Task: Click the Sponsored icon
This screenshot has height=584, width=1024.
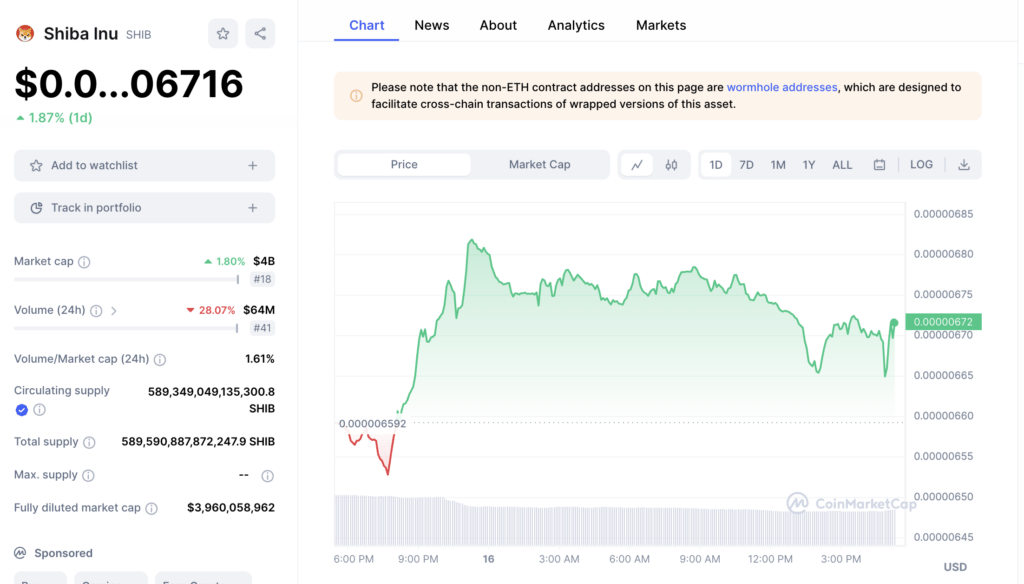Action: point(20,553)
